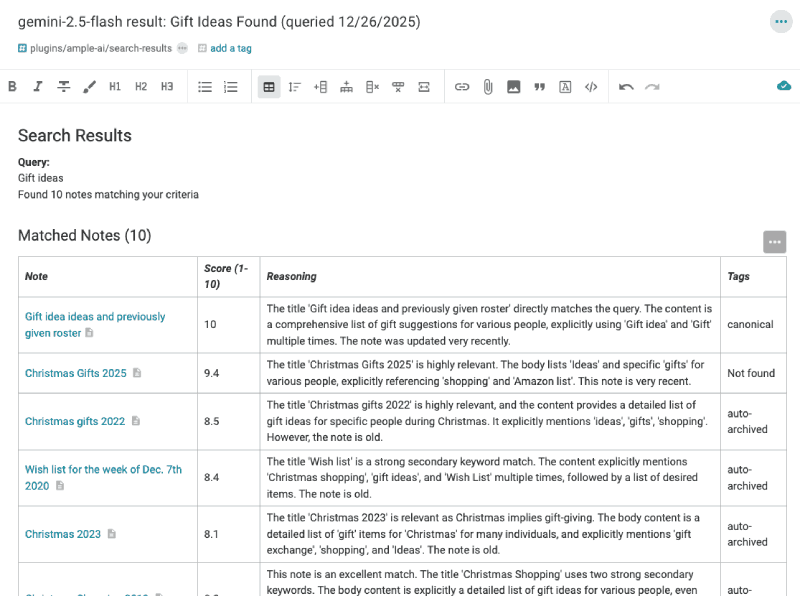Toggle bold formatting
800x596 pixels.
(13, 87)
